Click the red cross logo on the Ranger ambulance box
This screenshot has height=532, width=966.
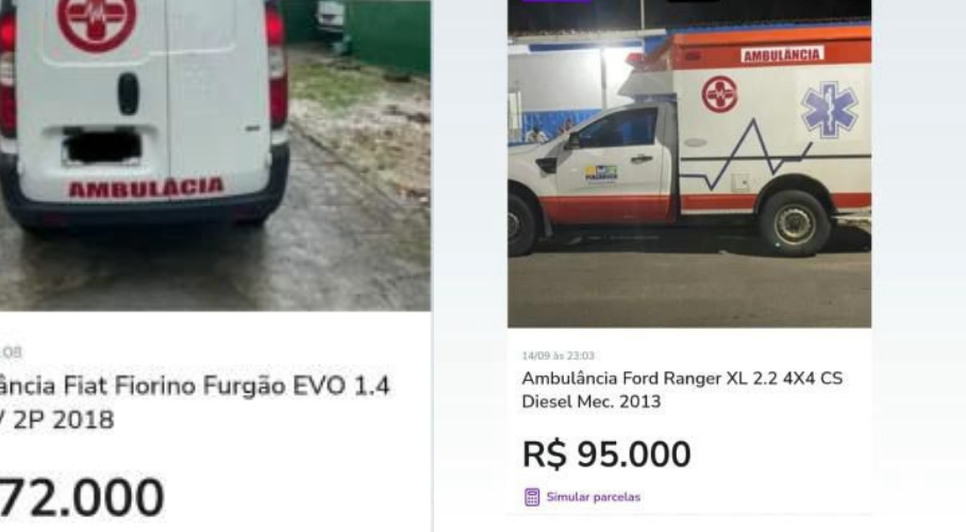(720, 94)
